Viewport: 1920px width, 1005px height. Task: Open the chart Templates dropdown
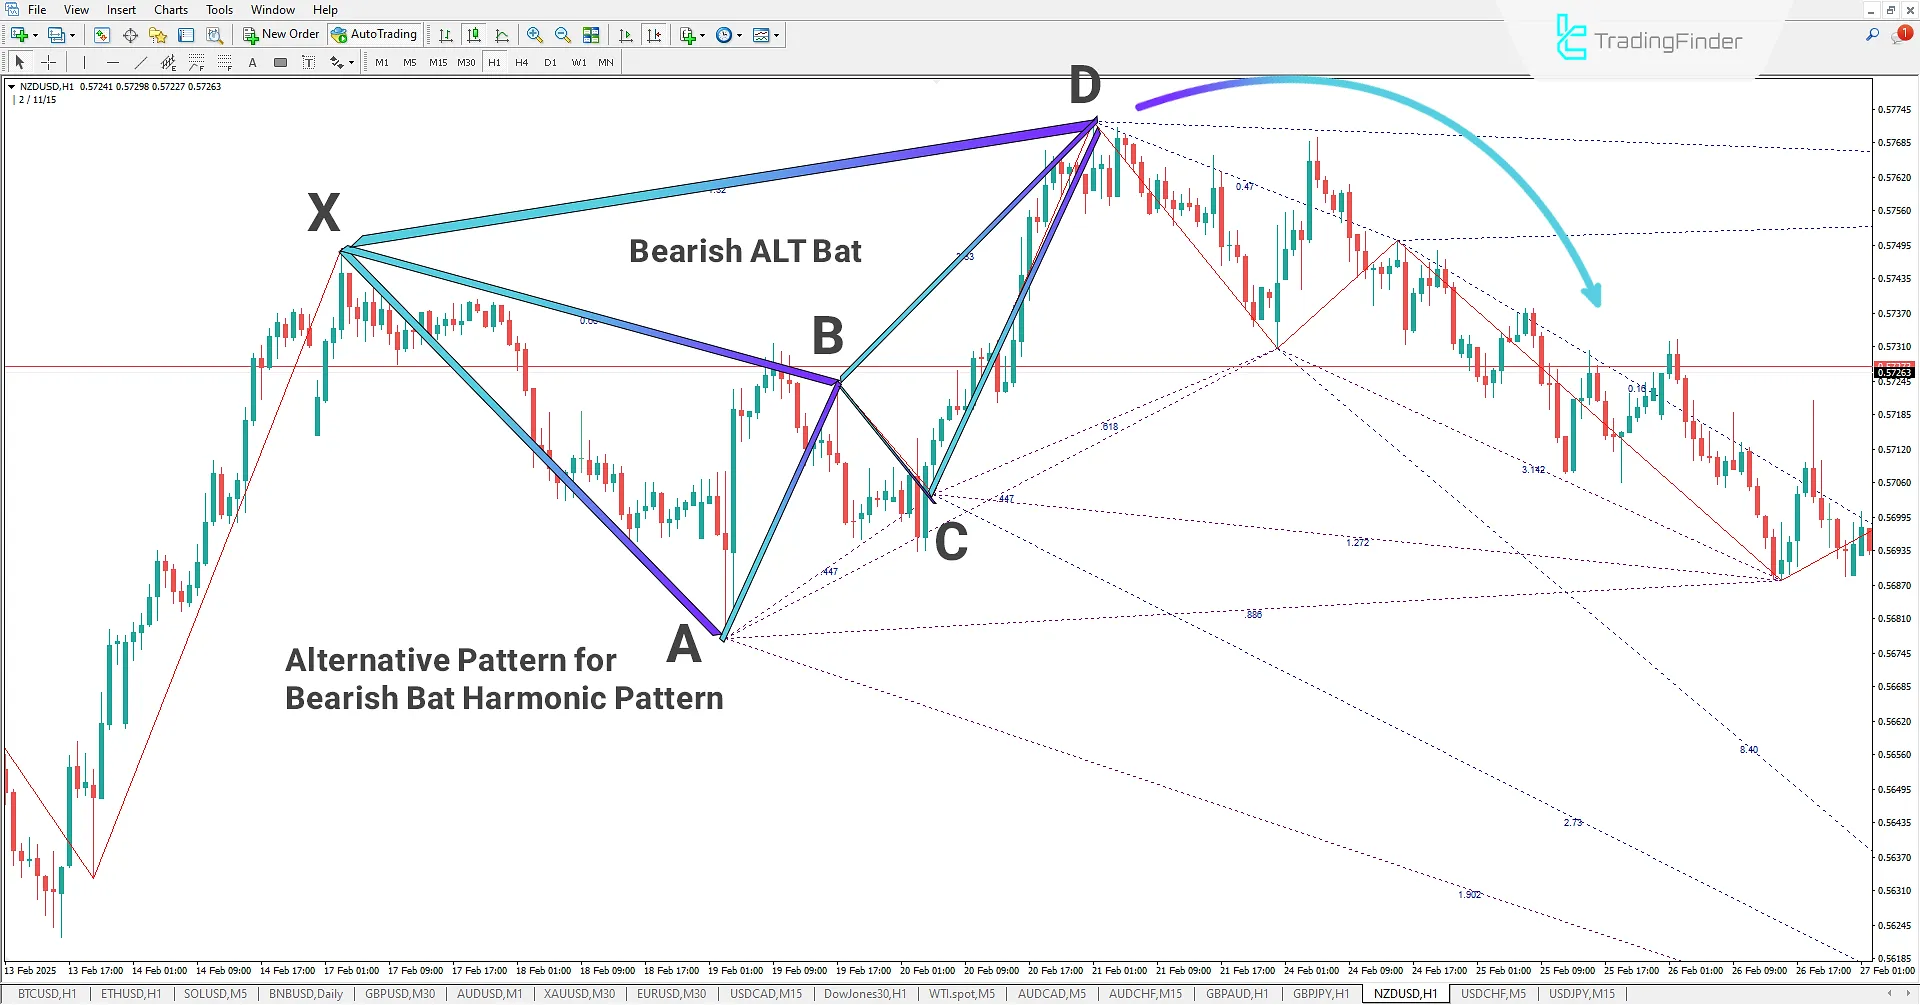[764, 35]
